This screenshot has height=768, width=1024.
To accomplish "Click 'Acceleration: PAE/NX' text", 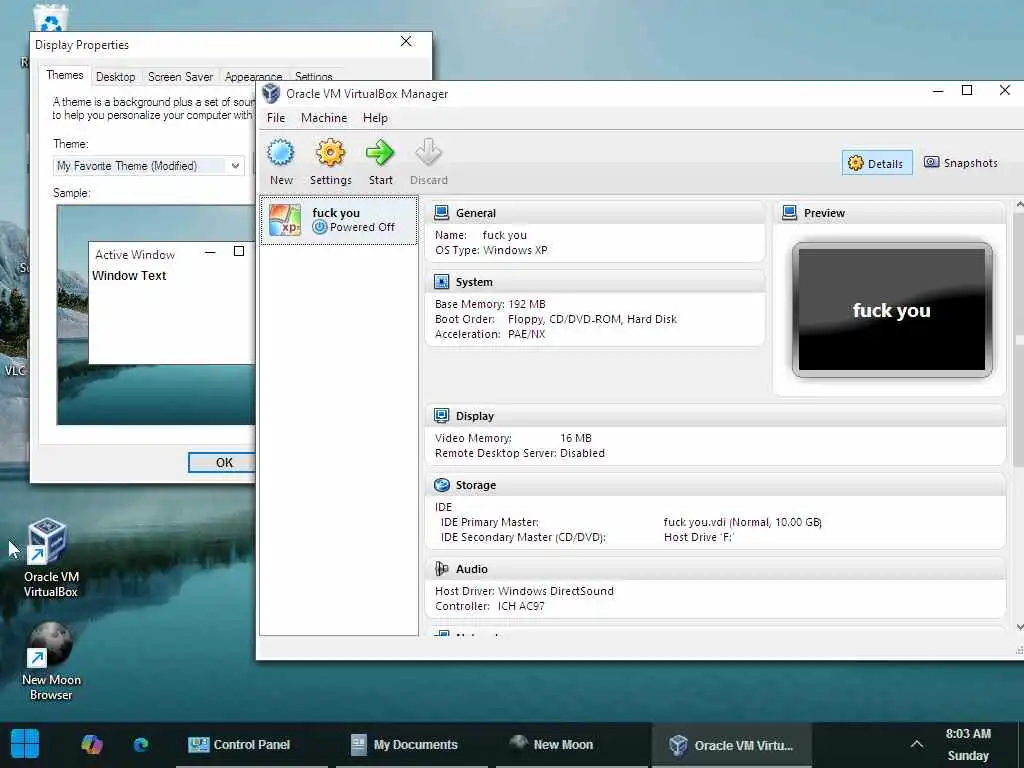I will pyautogui.click(x=490, y=334).
